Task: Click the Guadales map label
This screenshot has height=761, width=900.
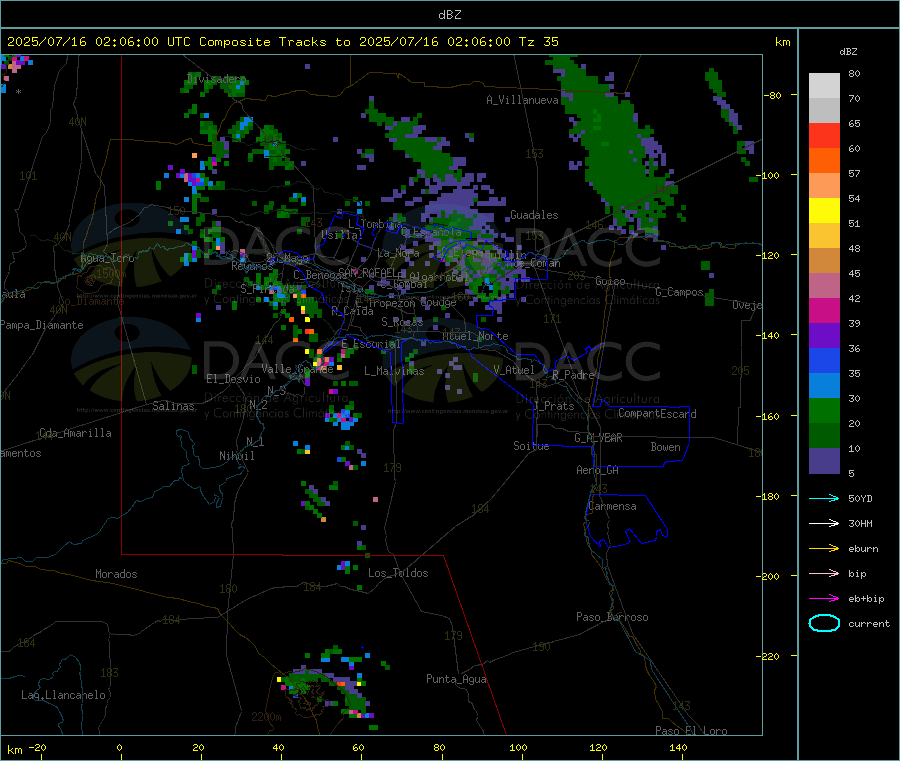Action: coord(534,215)
